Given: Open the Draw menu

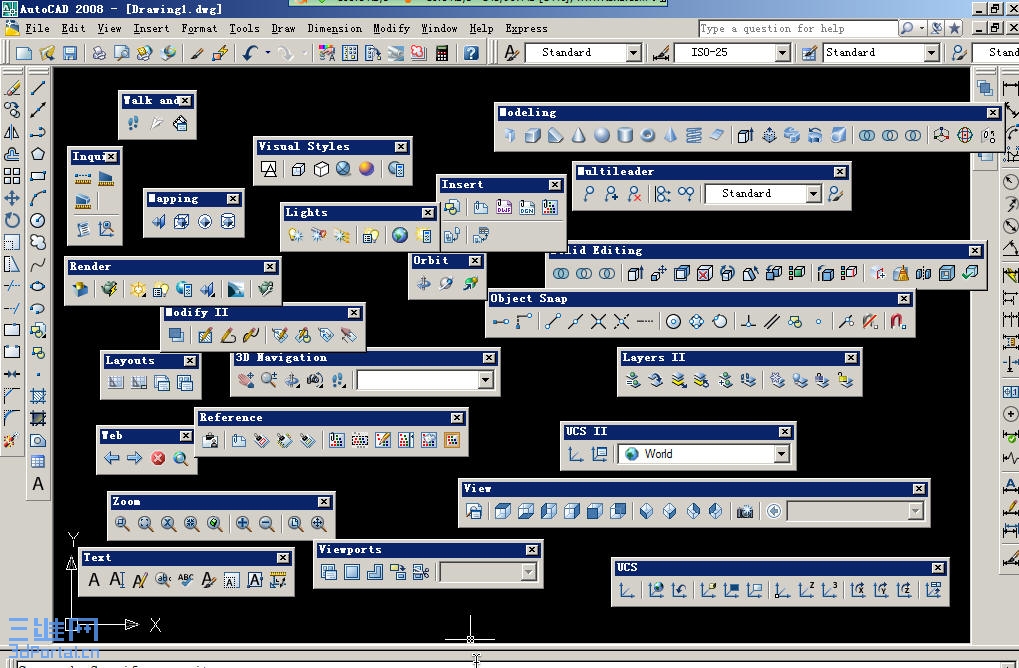Looking at the screenshot, I should (x=283, y=29).
